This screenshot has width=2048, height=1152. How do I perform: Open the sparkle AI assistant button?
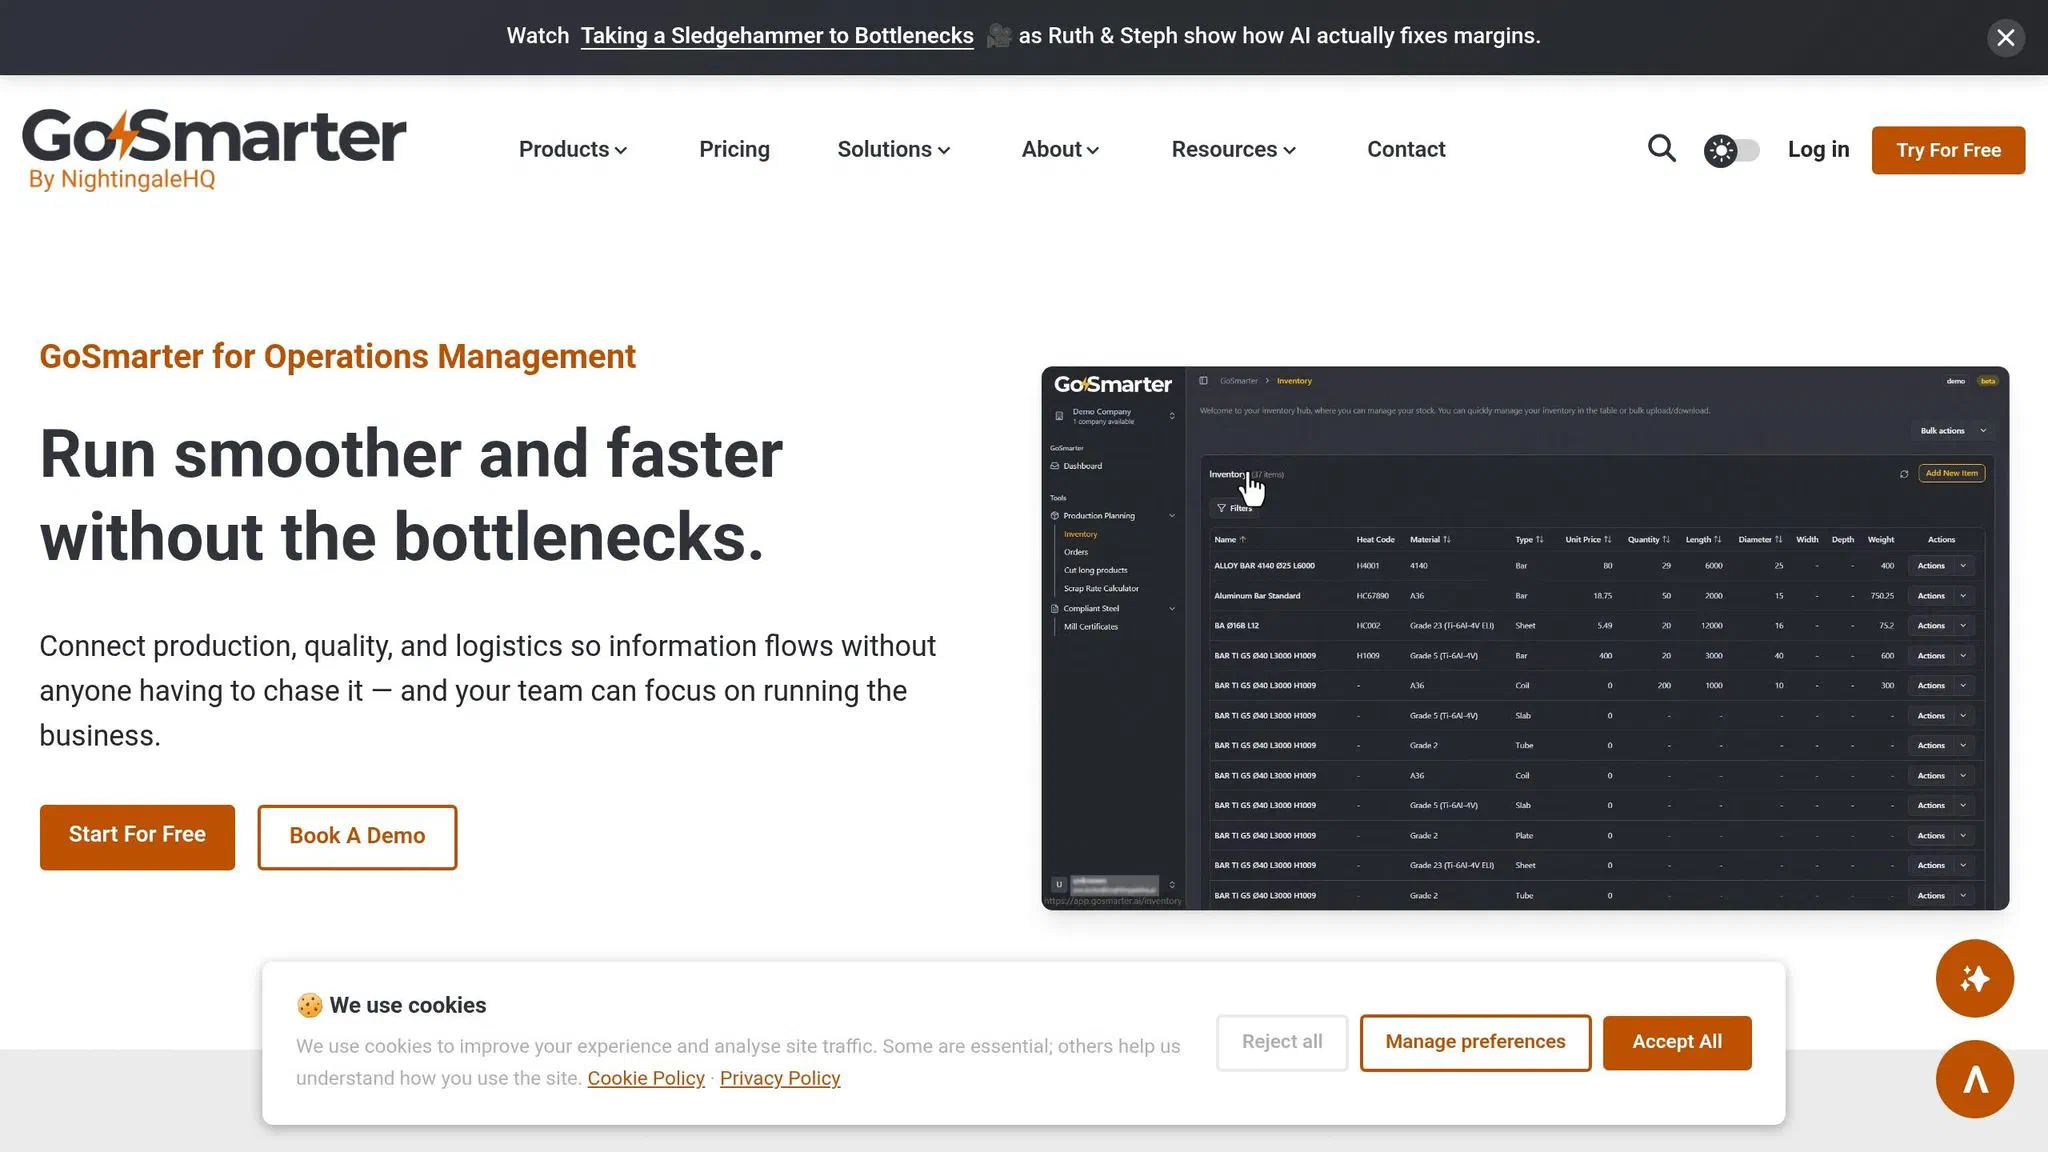pyautogui.click(x=1974, y=978)
